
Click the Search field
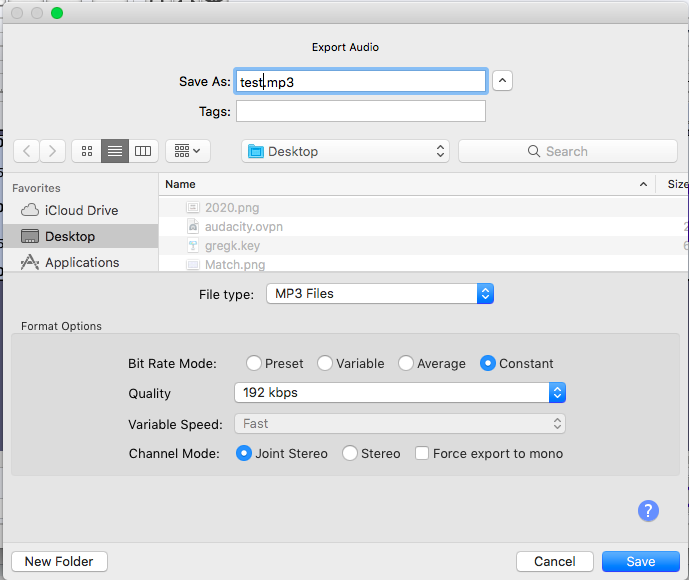click(568, 151)
